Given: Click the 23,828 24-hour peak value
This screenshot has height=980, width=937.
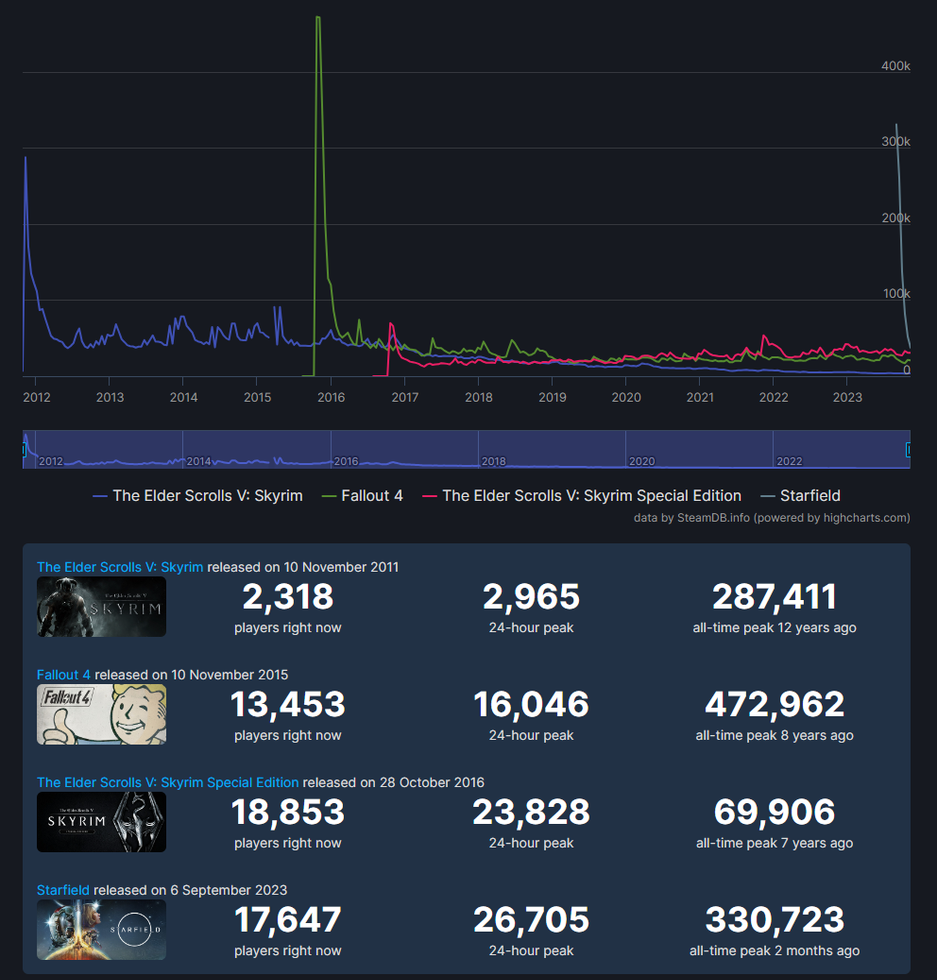Looking at the screenshot, I should (x=531, y=812).
